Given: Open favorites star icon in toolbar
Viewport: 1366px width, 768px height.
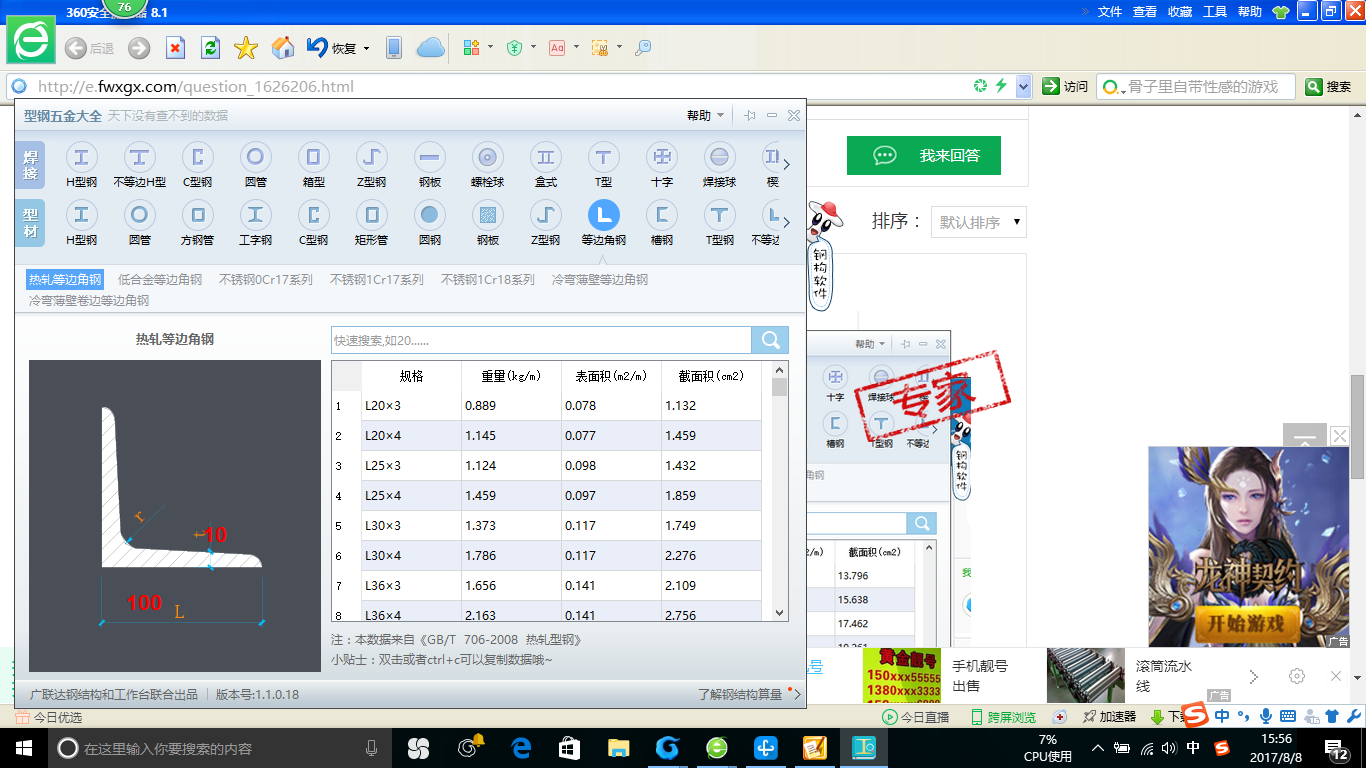Looking at the screenshot, I should 246,47.
